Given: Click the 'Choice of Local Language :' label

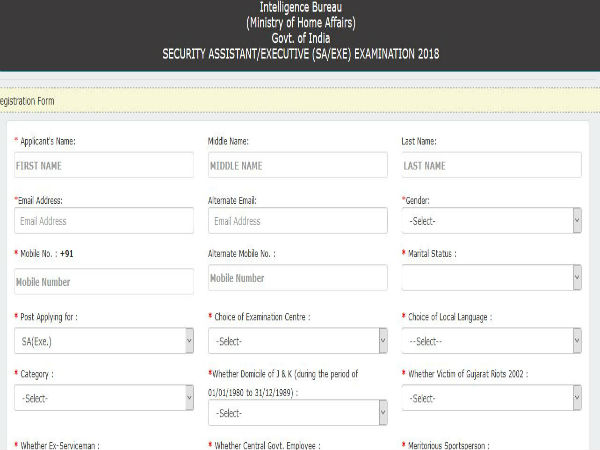Looking at the screenshot, I should pyautogui.click(x=450, y=317).
